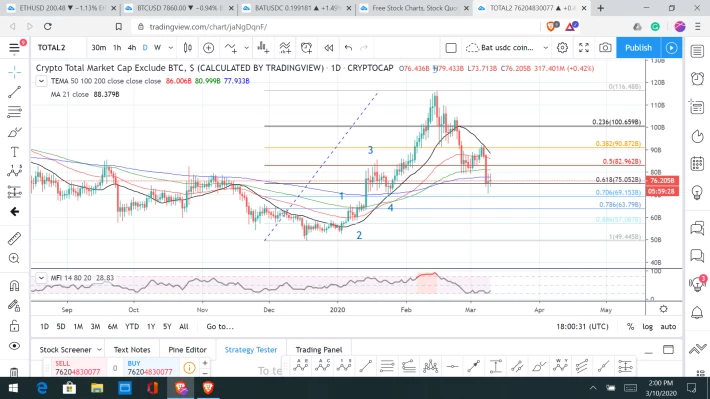
Task: Remove drawings with trash icon
Action: tap(14, 372)
